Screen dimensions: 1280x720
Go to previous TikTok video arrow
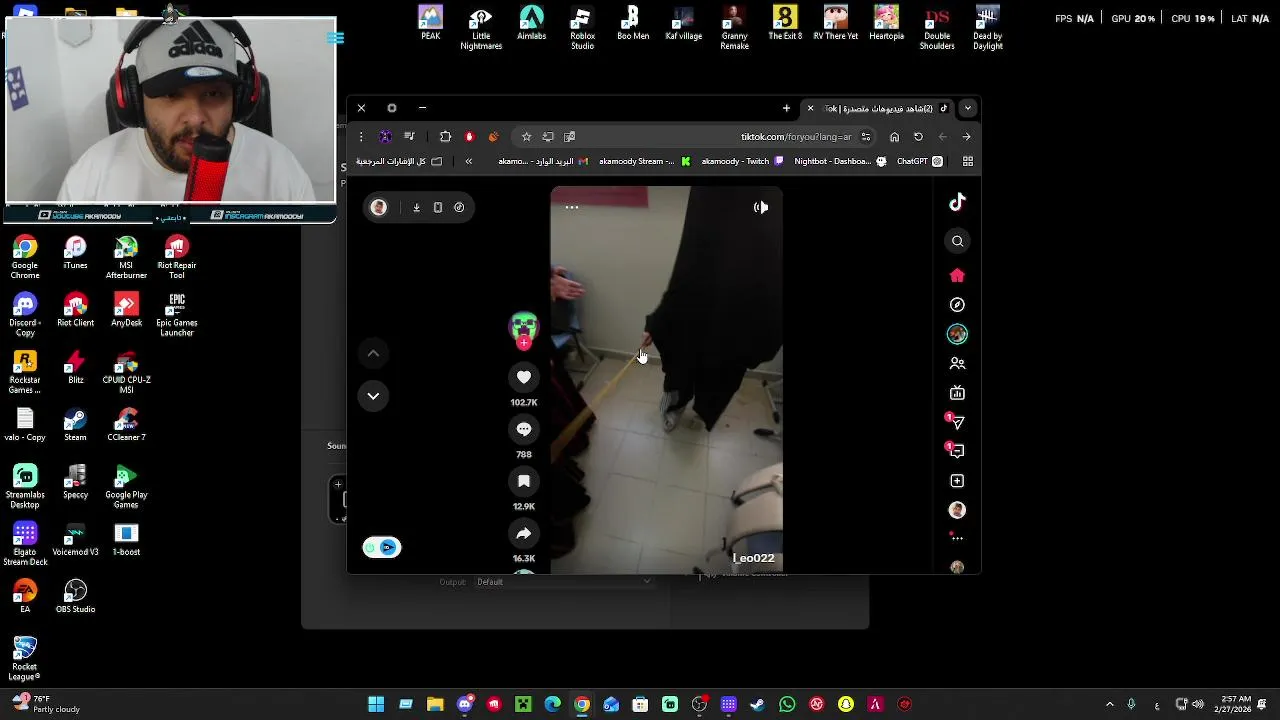373,353
